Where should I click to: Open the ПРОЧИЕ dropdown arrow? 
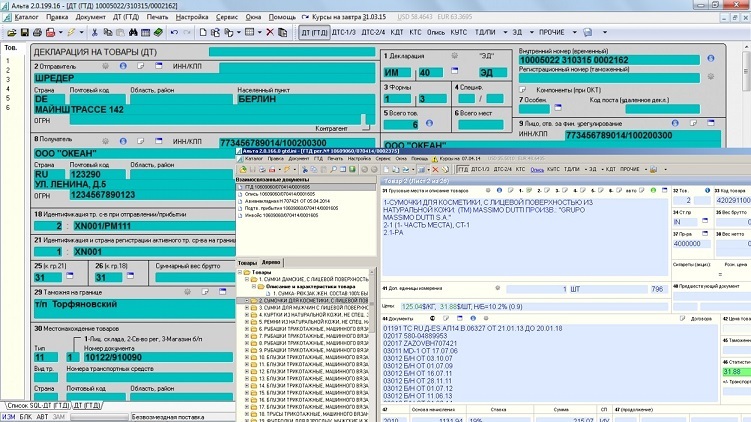(x=574, y=33)
